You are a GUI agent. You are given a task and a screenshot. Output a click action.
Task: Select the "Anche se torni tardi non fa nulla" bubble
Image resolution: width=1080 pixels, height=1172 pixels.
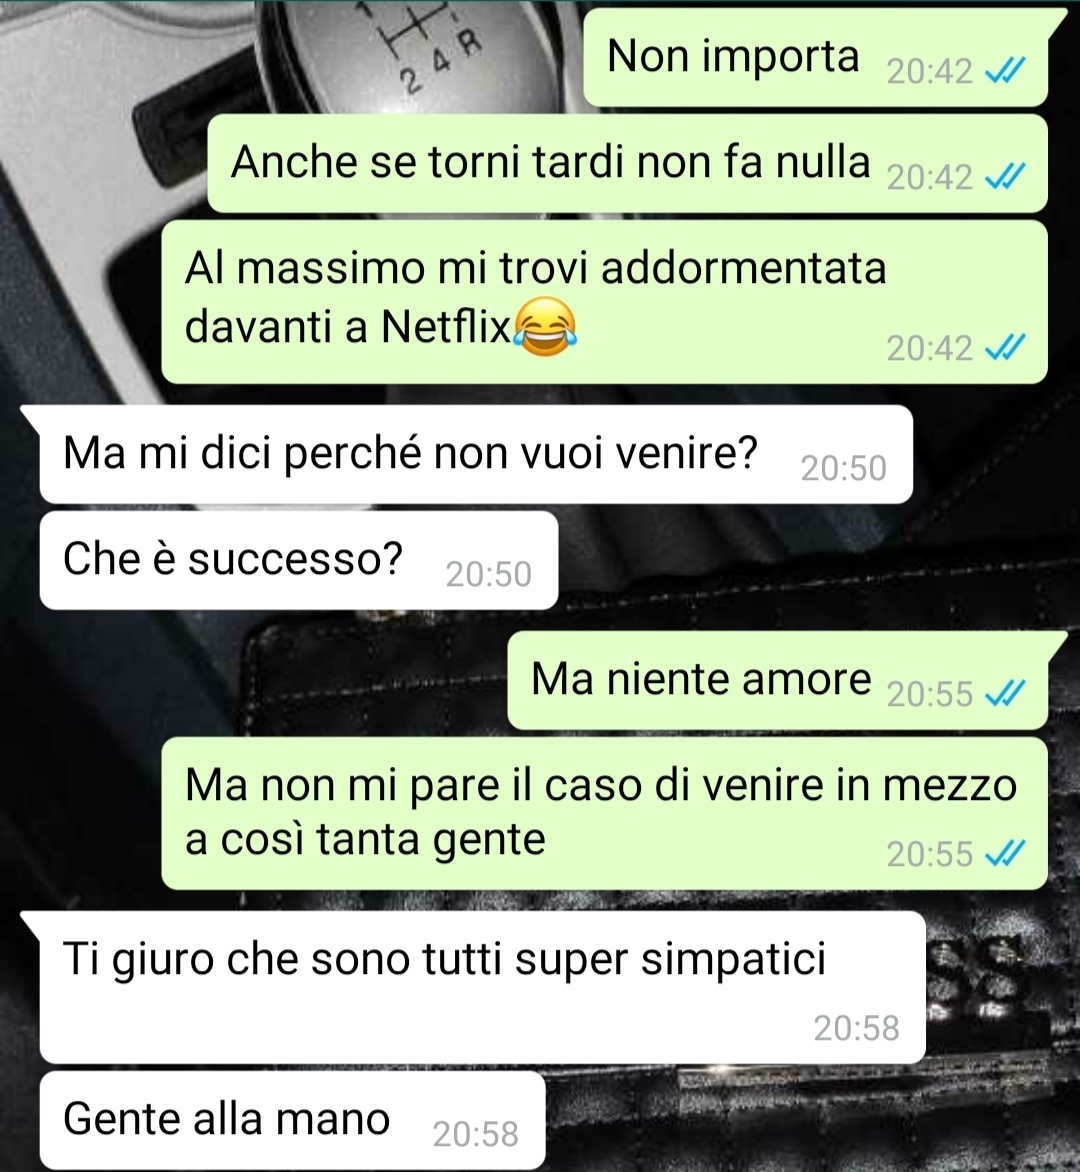coord(627,163)
